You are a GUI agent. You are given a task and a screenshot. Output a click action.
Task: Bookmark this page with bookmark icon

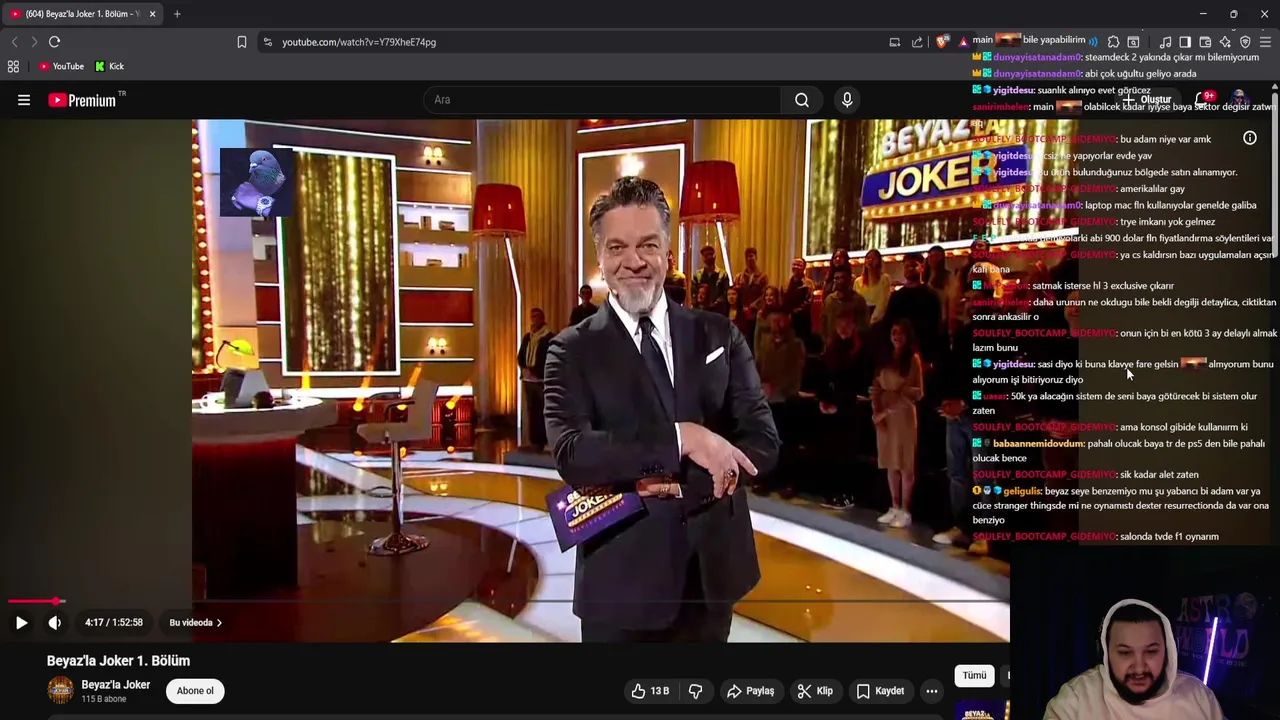[x=242, y=42]
